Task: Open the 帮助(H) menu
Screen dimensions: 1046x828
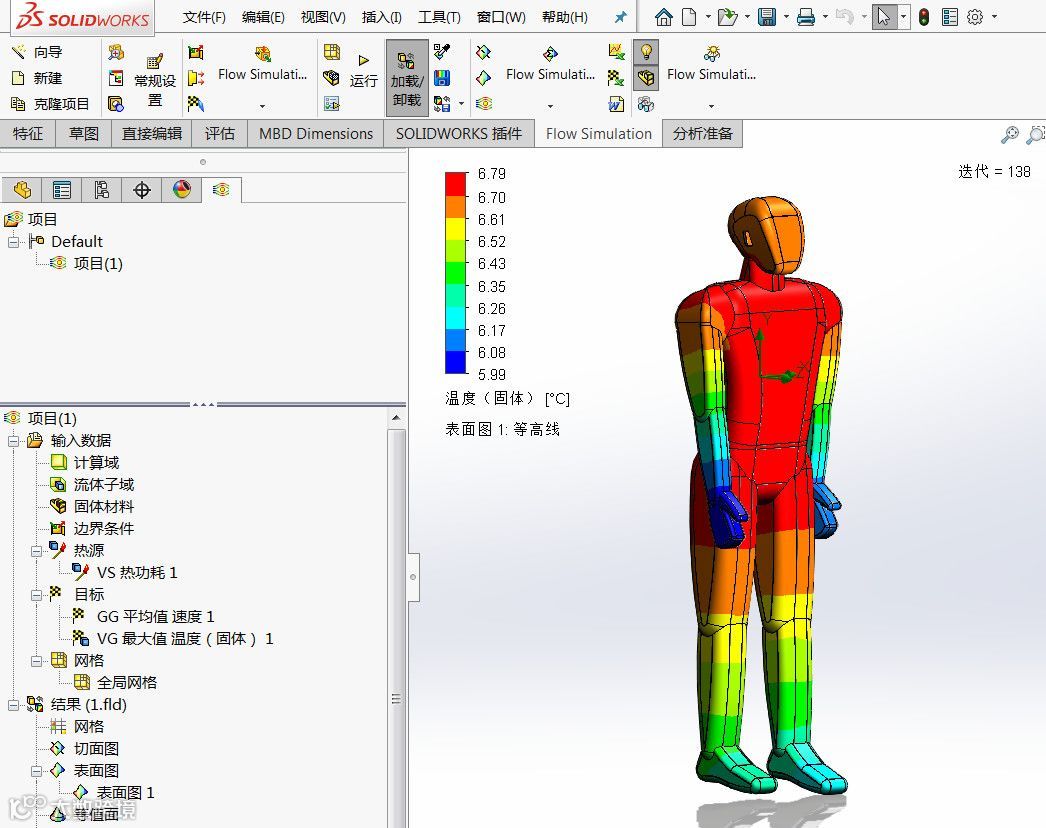Action: click(565, 17)
